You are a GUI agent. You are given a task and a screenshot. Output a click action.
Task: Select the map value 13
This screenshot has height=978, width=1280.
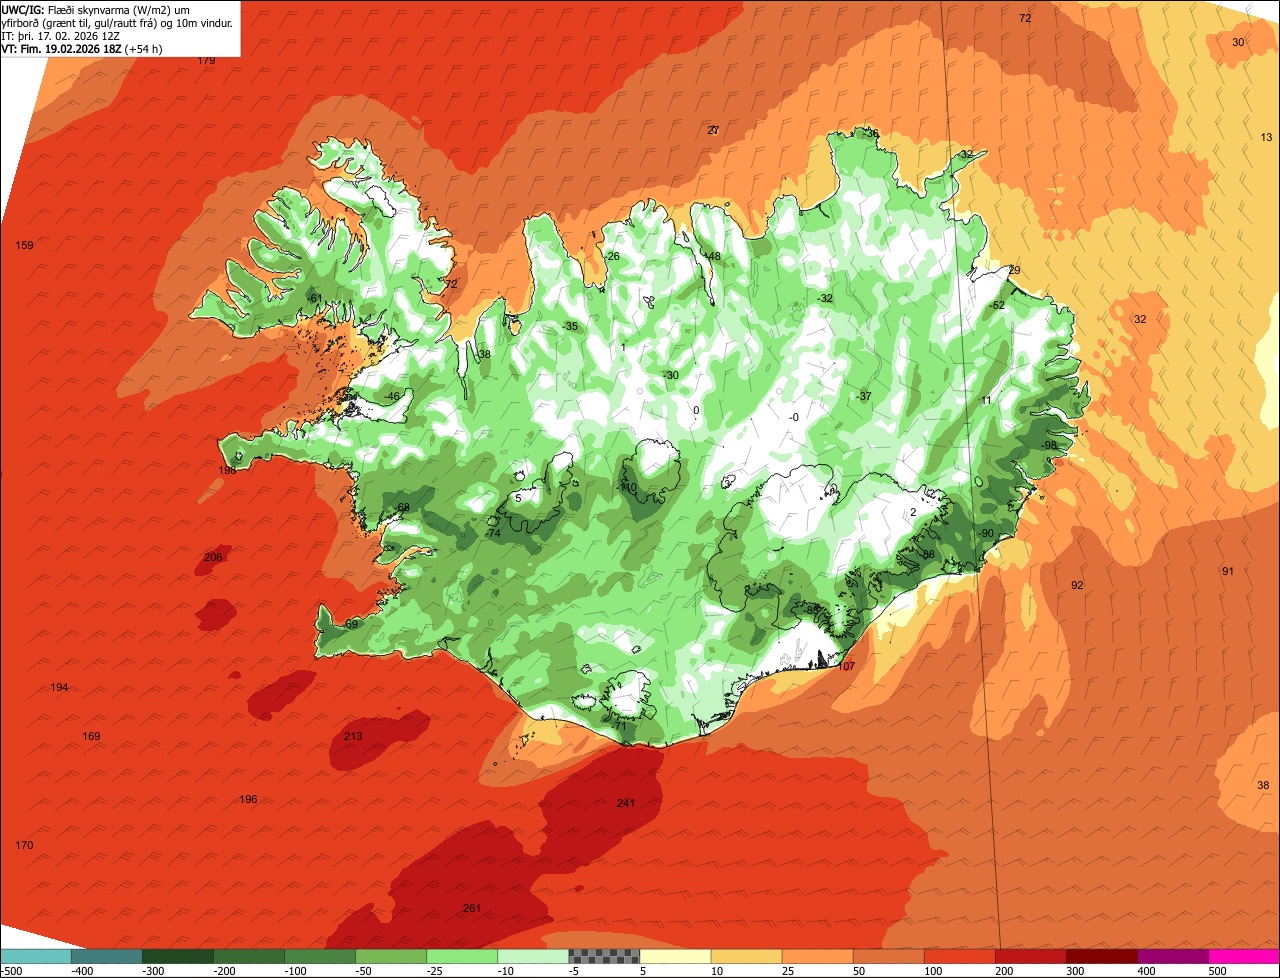1267,138
